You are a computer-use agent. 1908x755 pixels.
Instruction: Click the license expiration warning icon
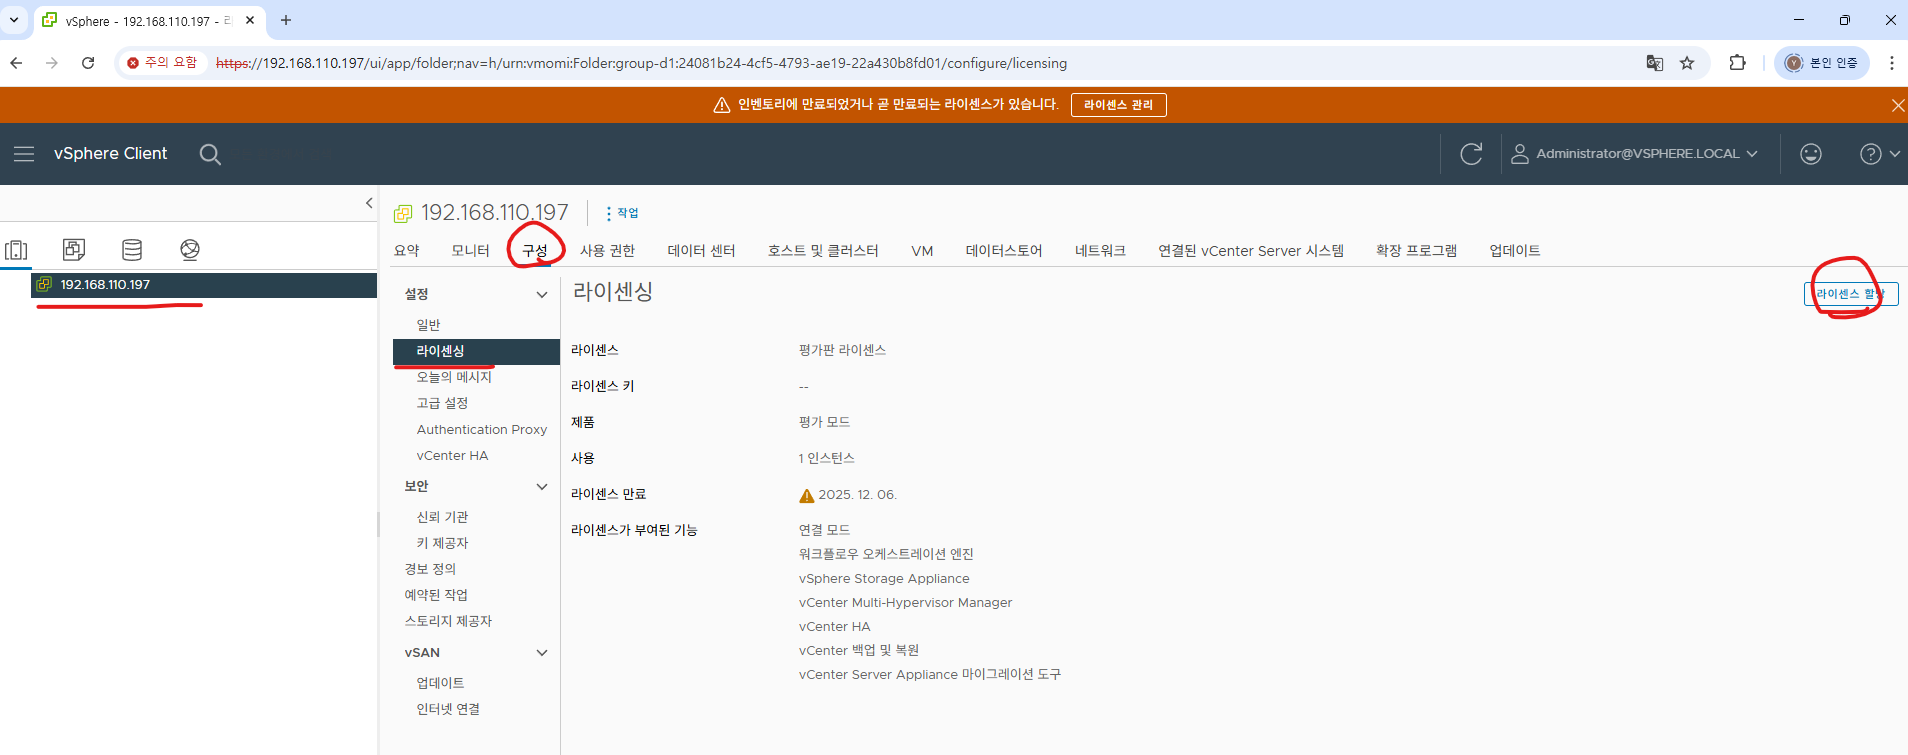807,495
